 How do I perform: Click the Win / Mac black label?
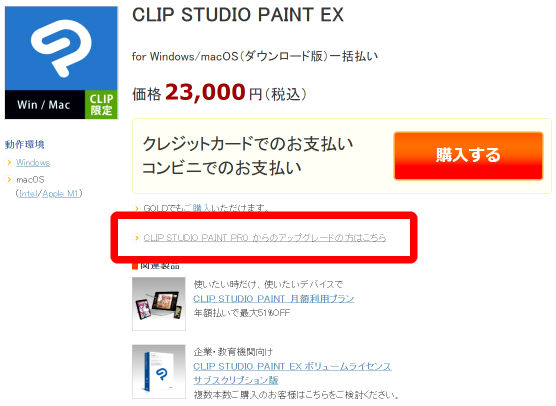(45, 105)
